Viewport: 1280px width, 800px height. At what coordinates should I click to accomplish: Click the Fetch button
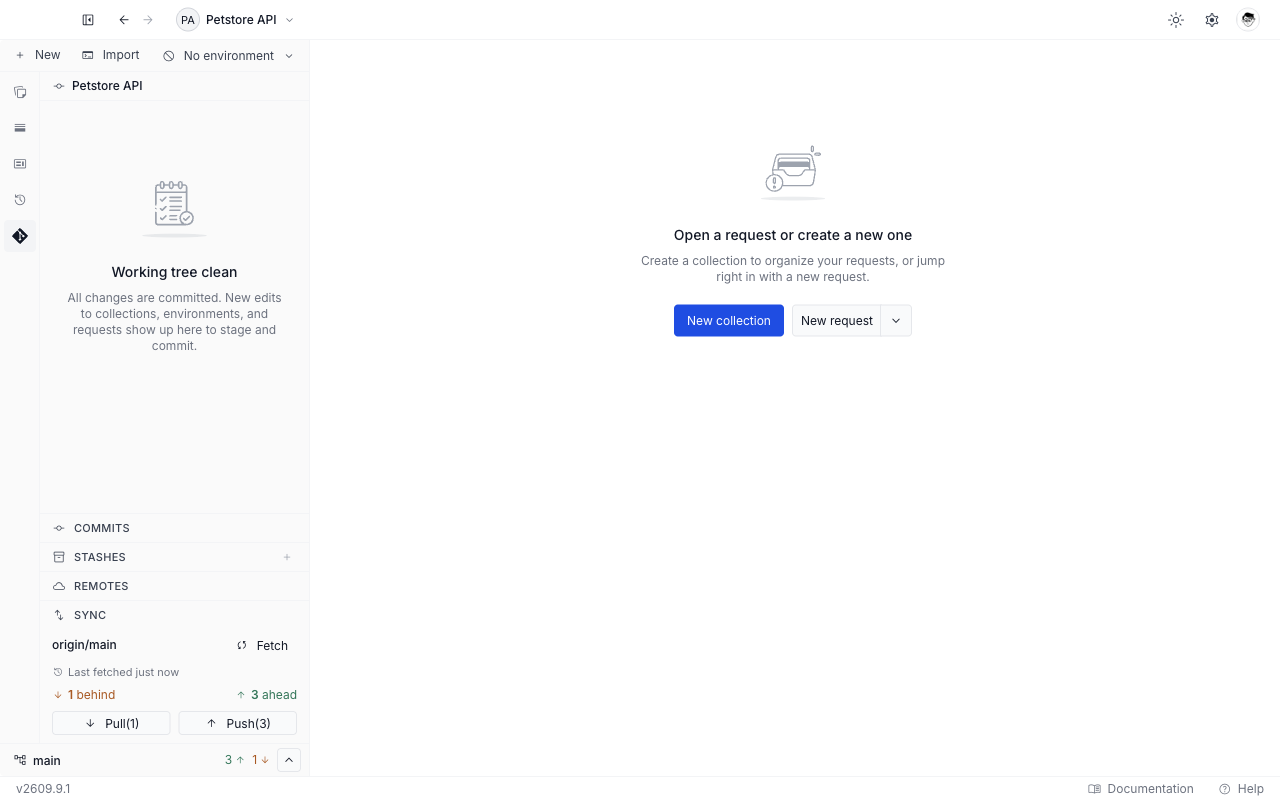point(262,646)
